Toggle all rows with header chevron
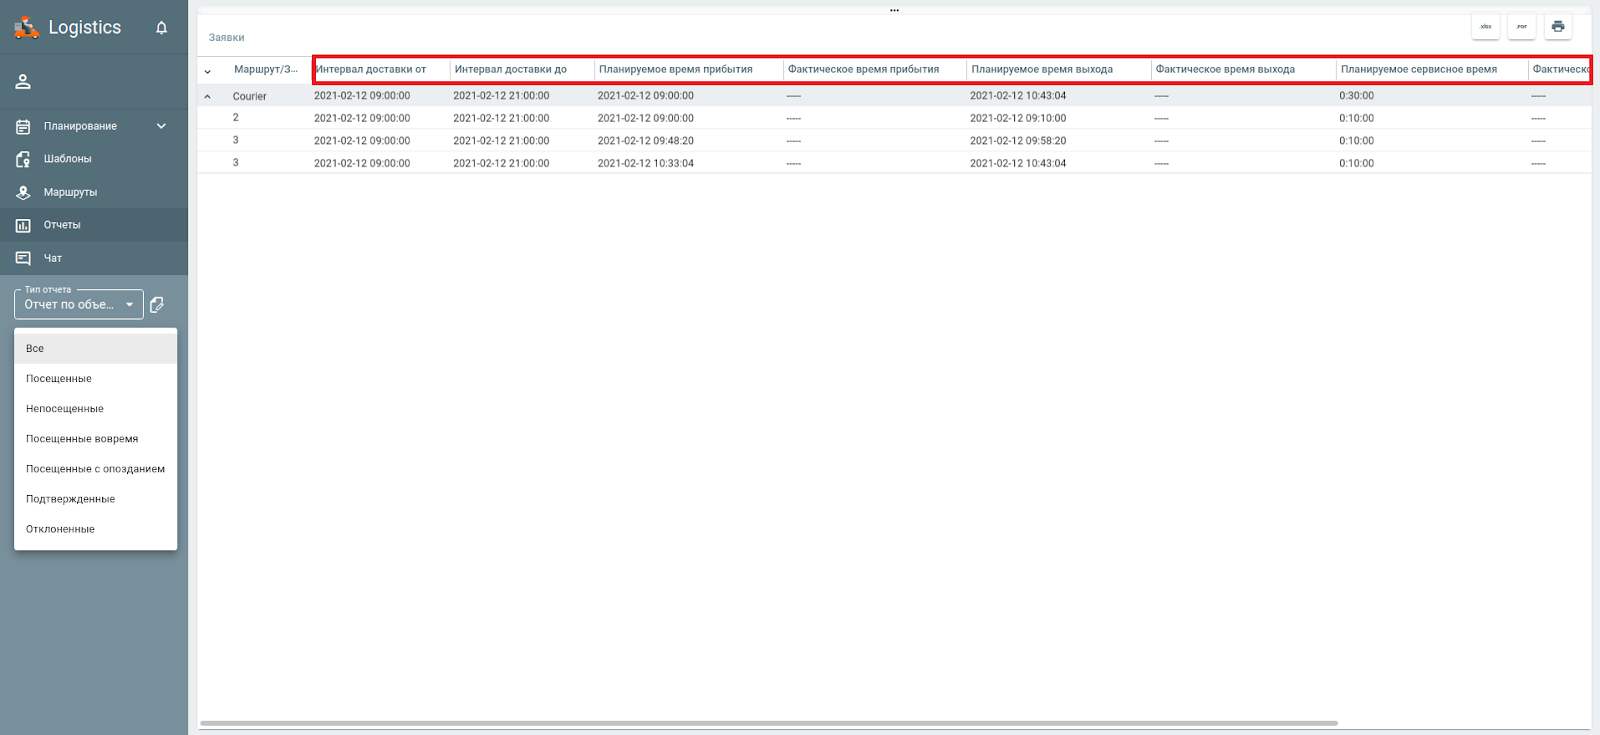This screenshot has height=735, width=1600. click(x=208, y=71)
